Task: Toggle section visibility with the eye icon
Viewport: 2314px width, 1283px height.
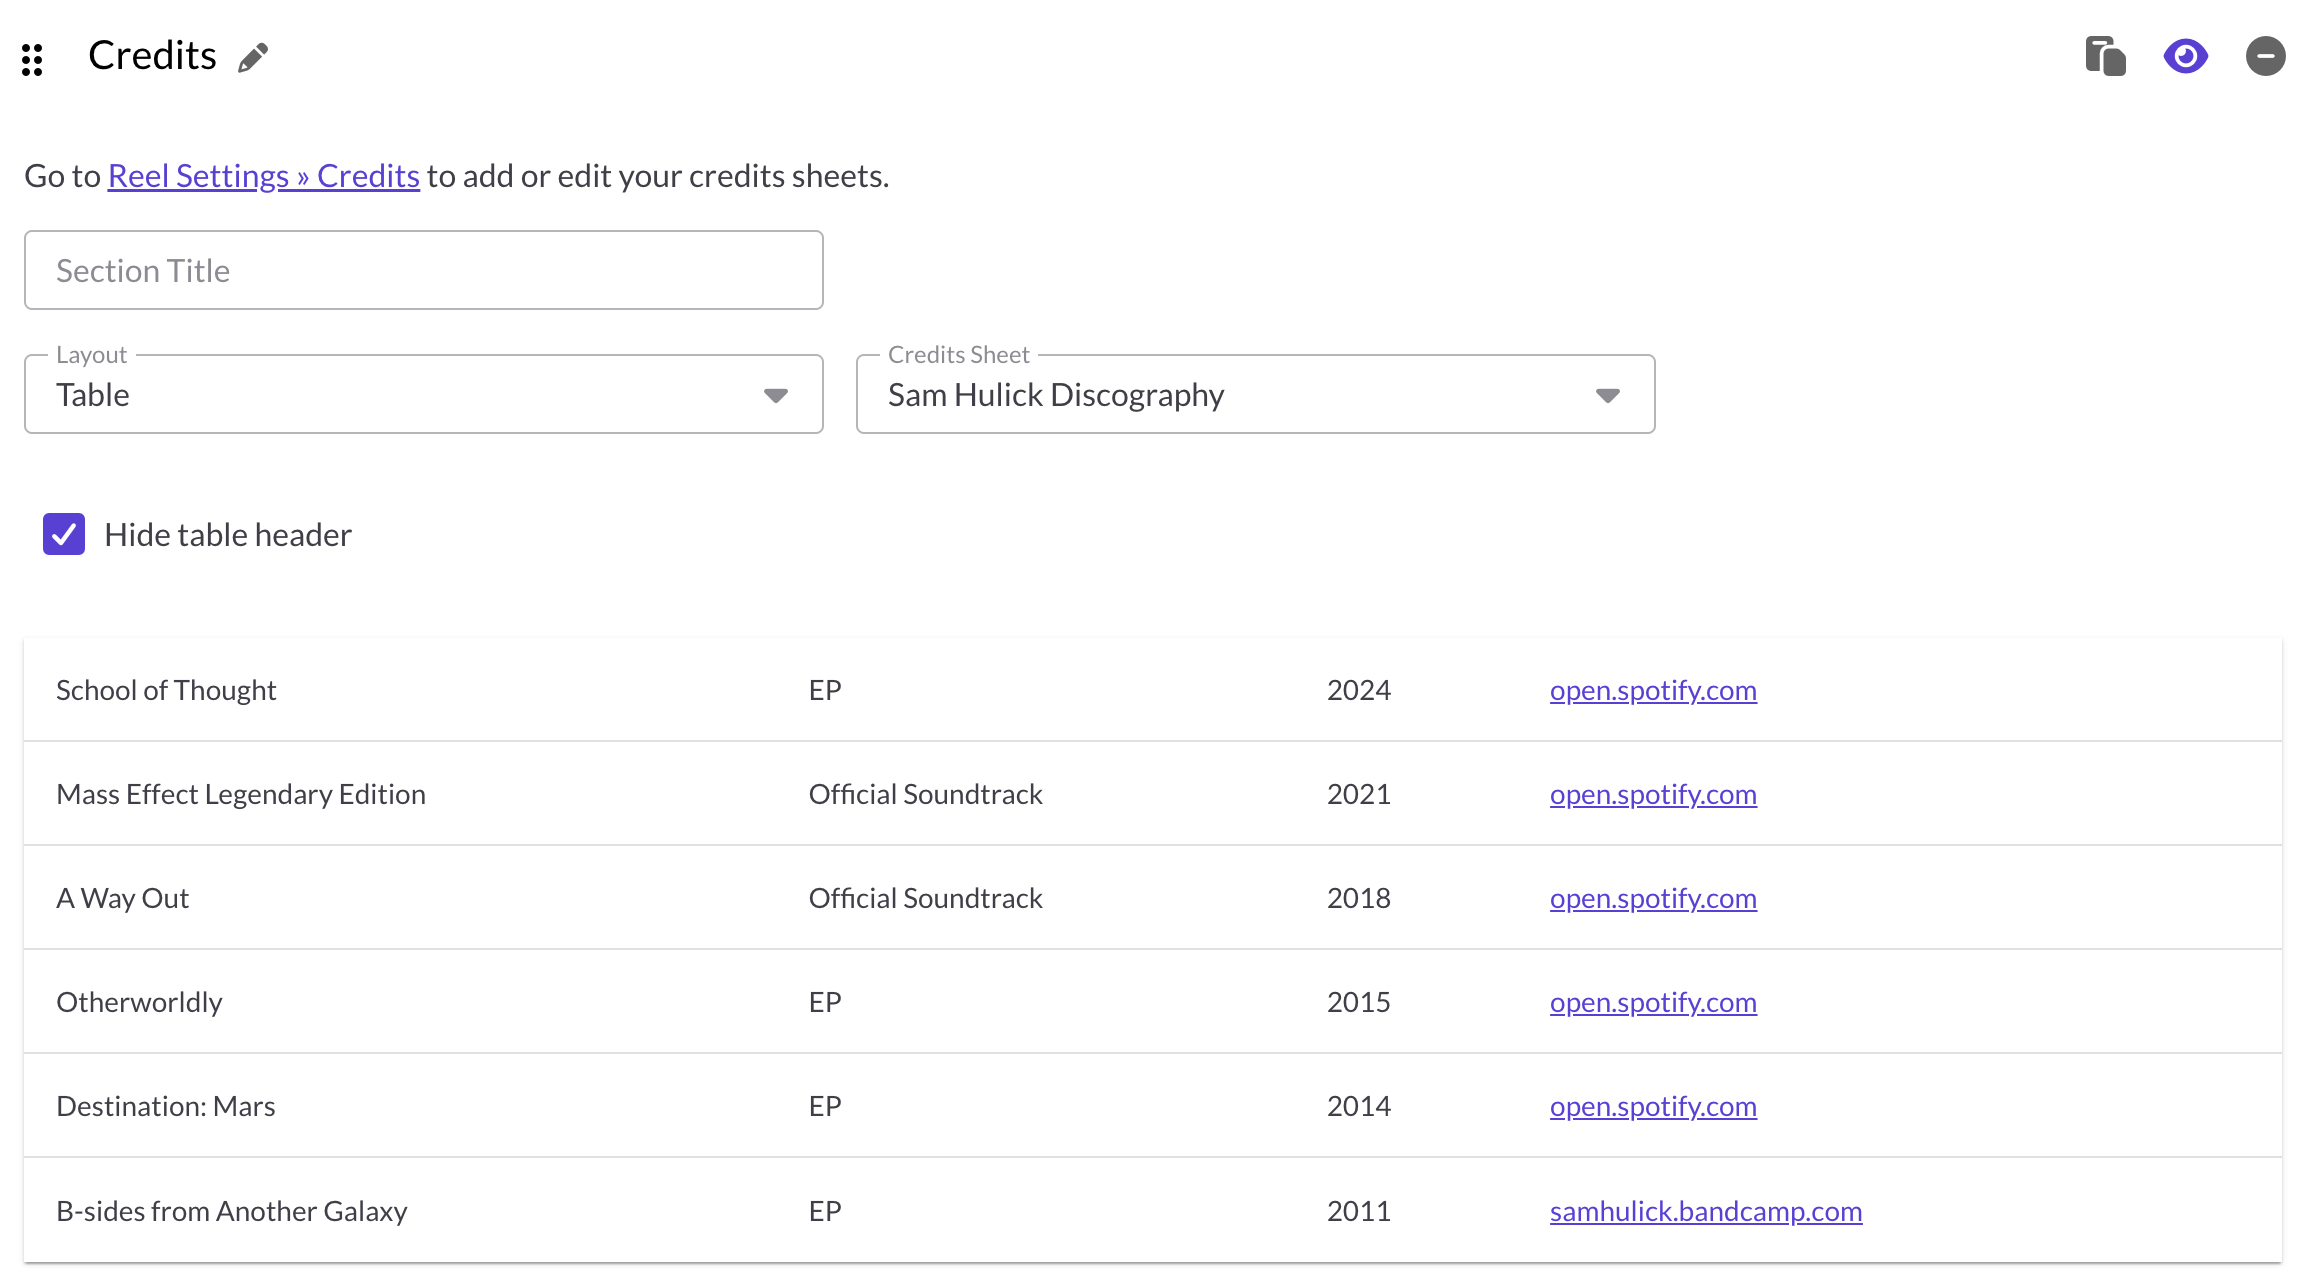Action: pos(2185,56)
